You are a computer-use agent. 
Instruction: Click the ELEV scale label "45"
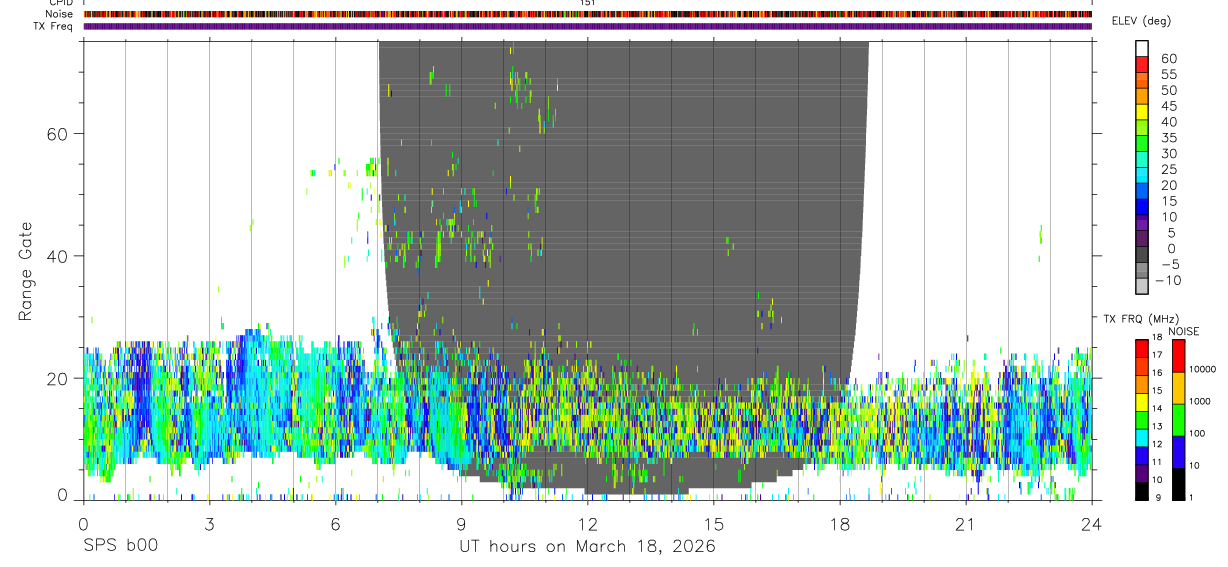point(1168,106)
